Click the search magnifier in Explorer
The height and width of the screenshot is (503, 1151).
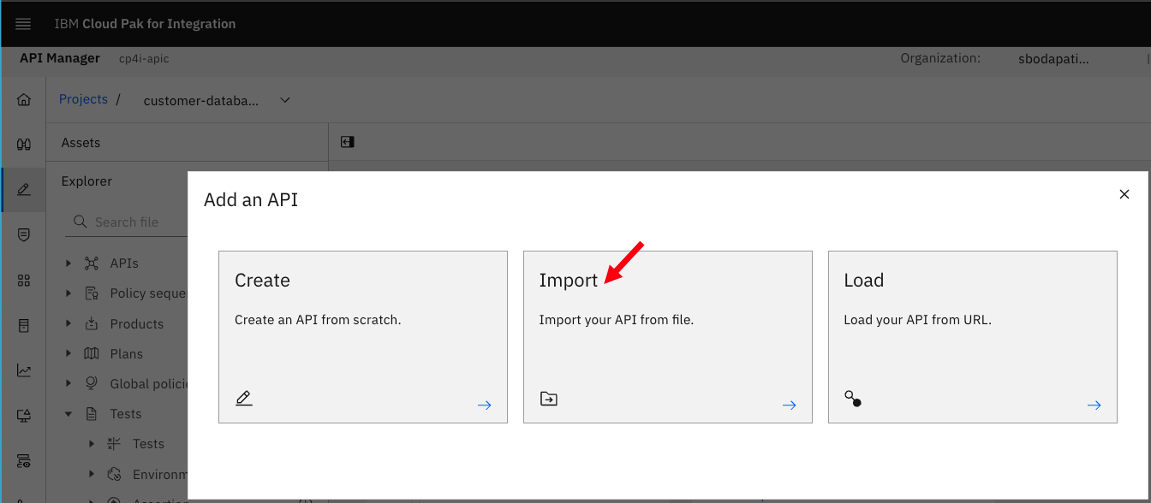[x=79, y=222]
